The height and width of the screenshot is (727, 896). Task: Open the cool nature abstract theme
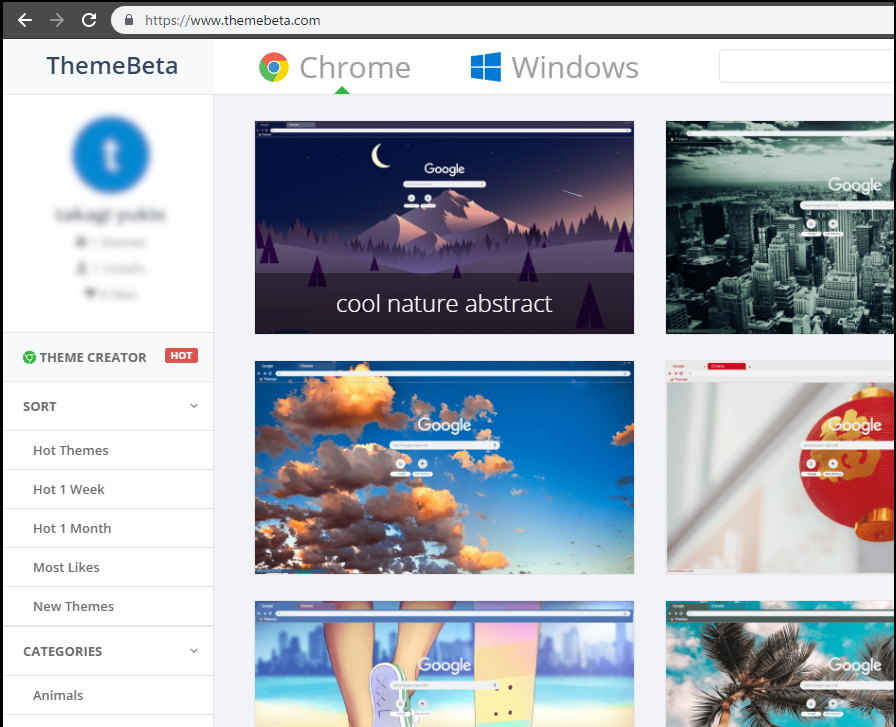[444, 227]
